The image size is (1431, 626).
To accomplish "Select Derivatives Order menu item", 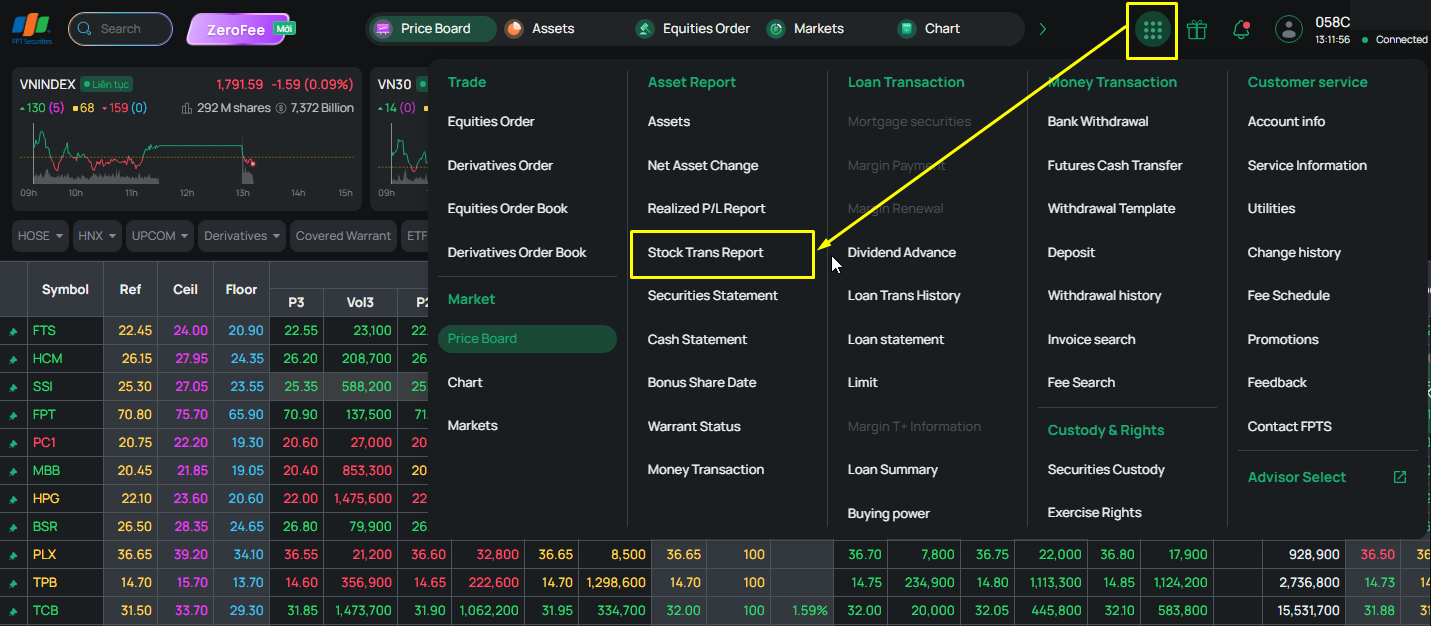I will click(500, 166).
